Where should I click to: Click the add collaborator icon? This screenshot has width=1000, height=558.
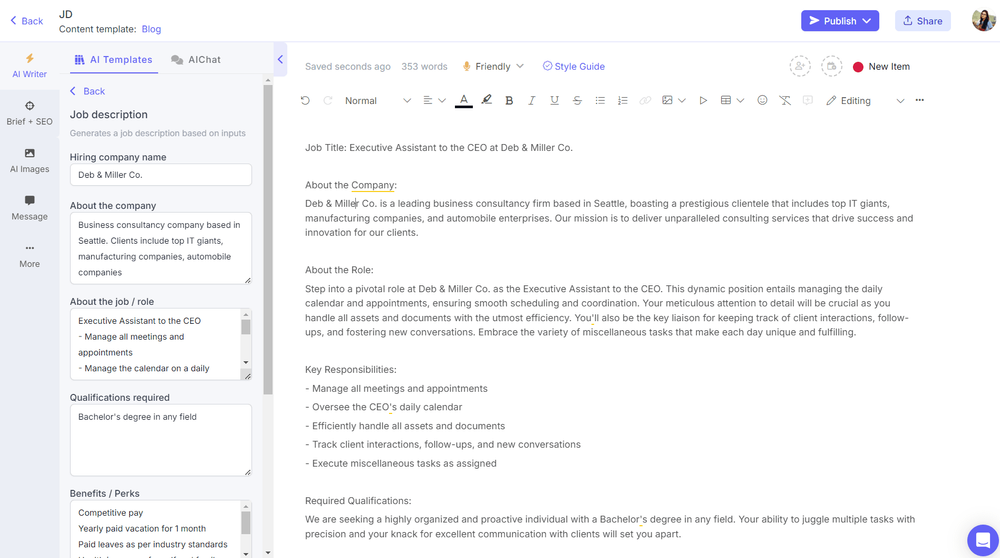click(800, 66)
